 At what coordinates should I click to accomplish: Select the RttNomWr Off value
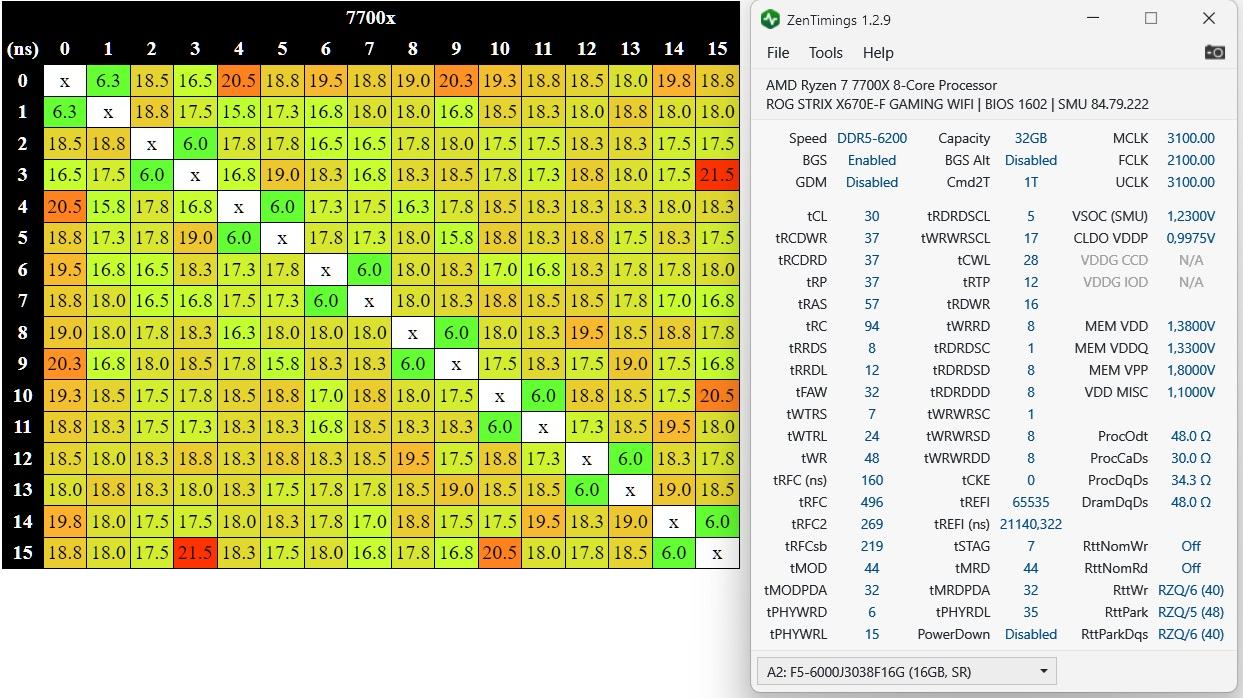[1191, 546]
